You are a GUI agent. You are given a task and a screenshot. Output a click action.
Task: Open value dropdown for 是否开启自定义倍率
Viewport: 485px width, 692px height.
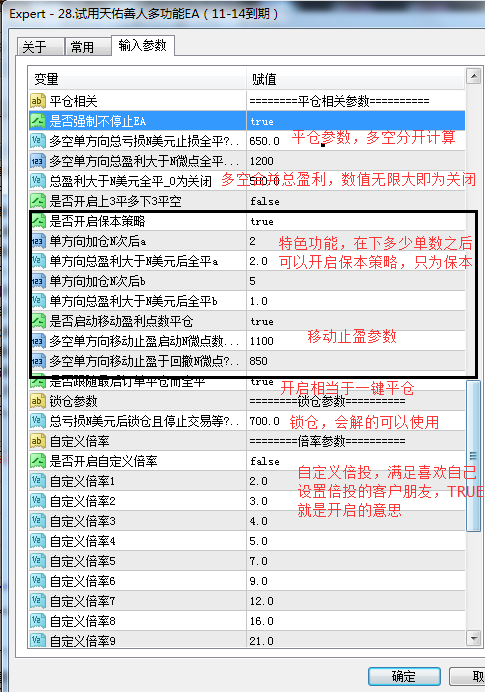click(356, 461)
